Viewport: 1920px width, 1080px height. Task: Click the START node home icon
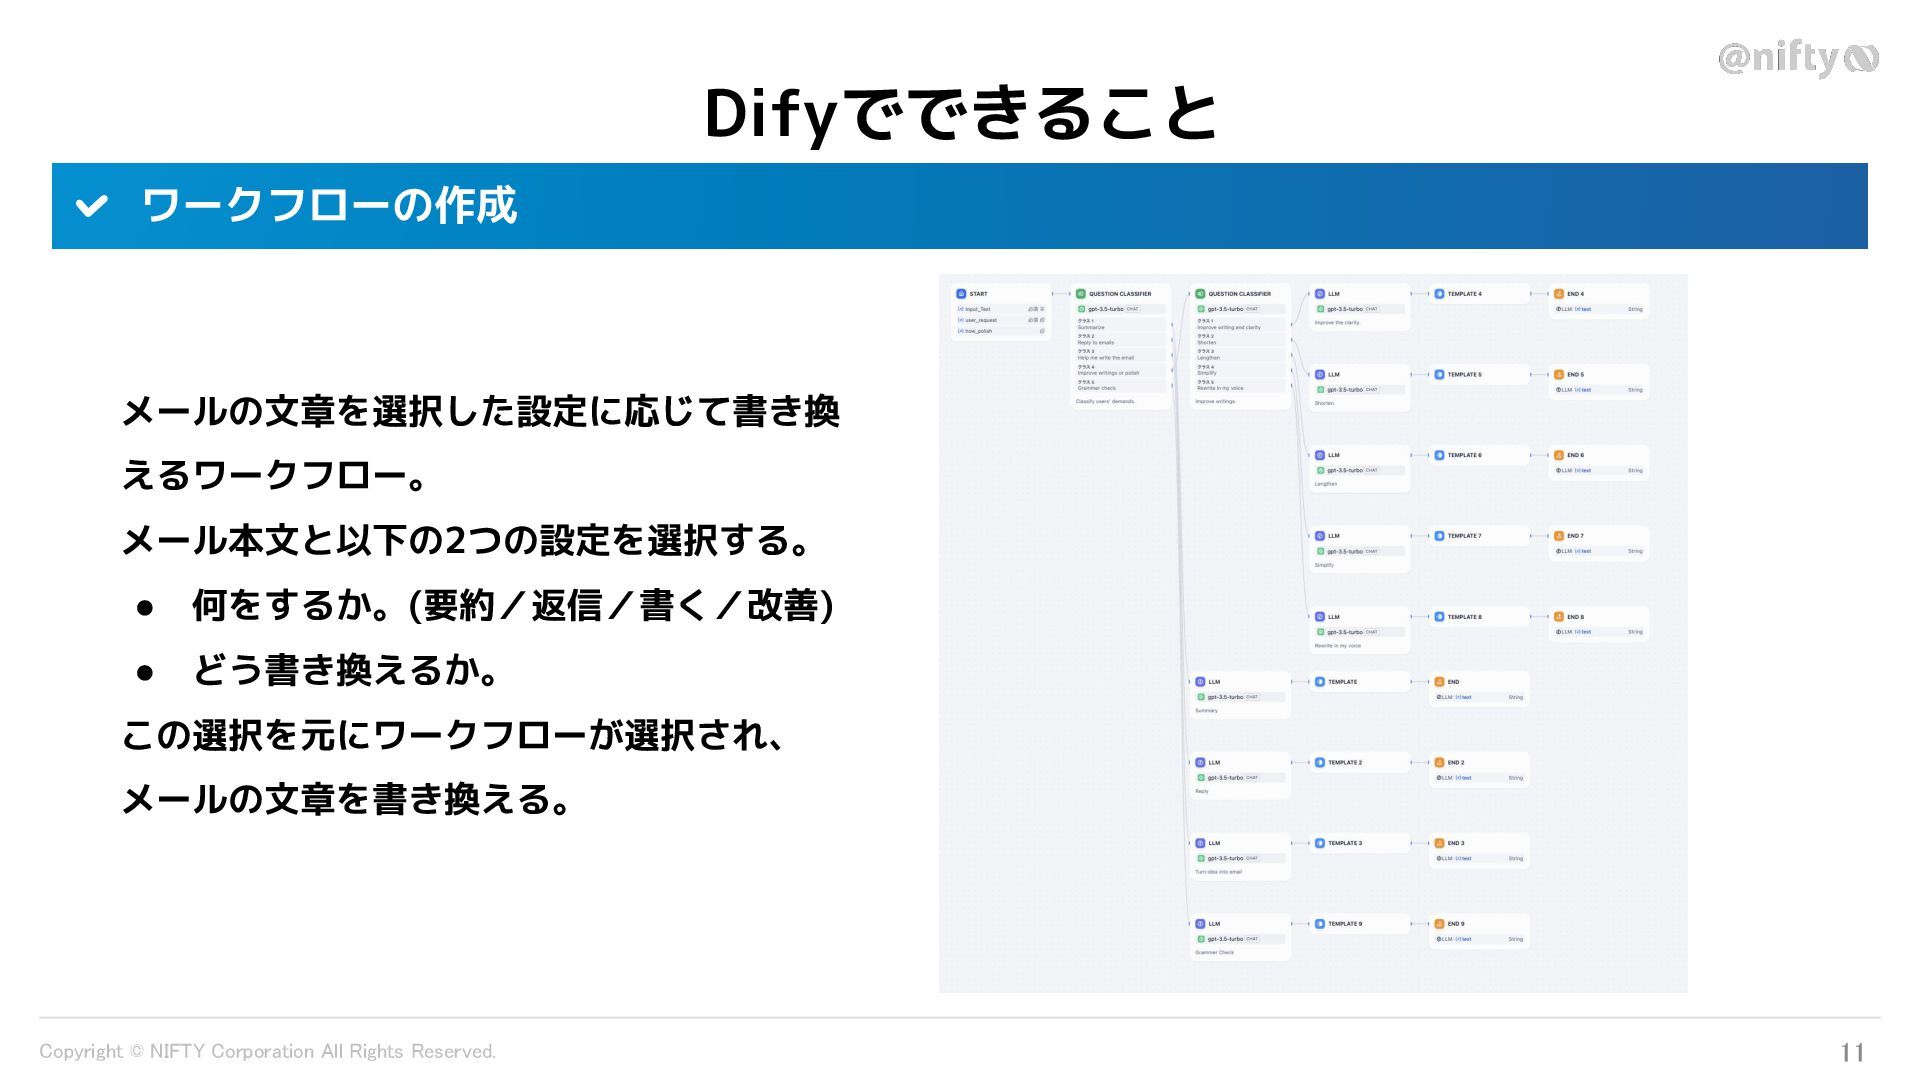961,294
